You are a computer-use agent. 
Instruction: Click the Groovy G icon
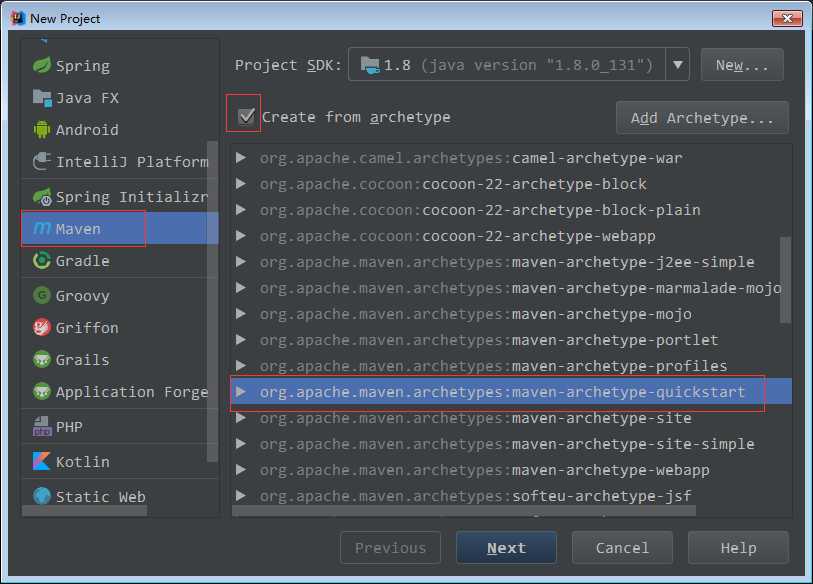click(x=41, y=295)
